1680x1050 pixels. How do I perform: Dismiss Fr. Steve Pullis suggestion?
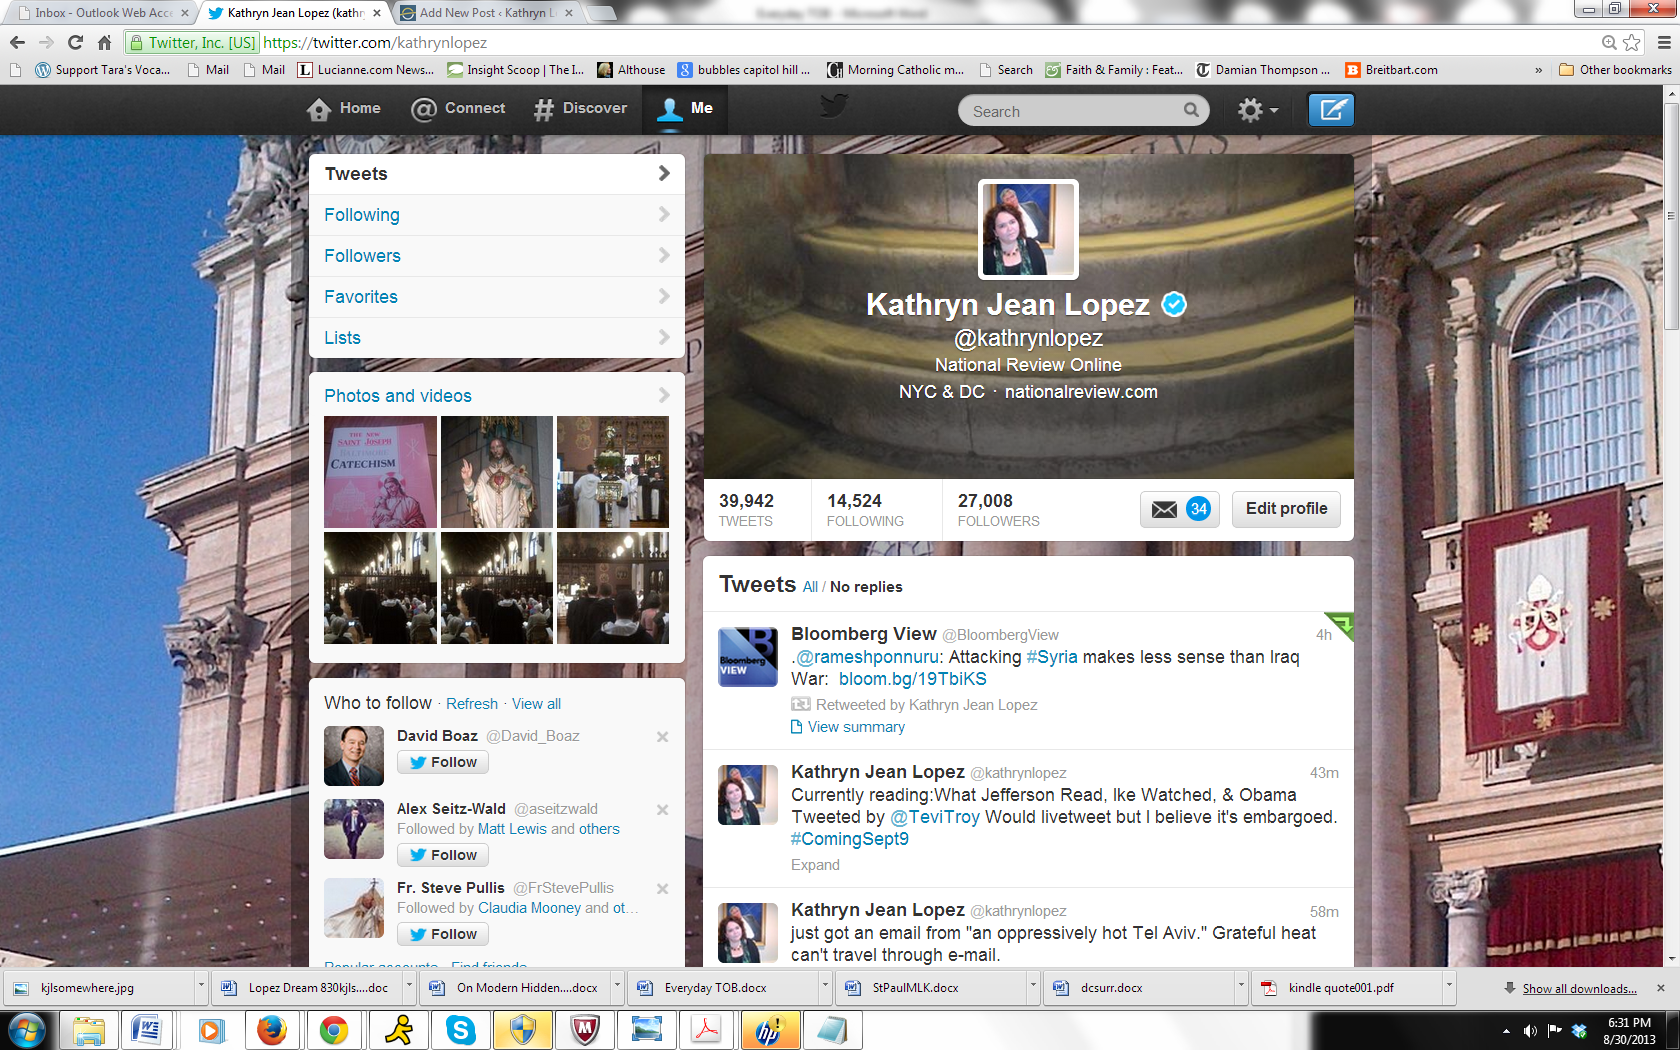662,889
